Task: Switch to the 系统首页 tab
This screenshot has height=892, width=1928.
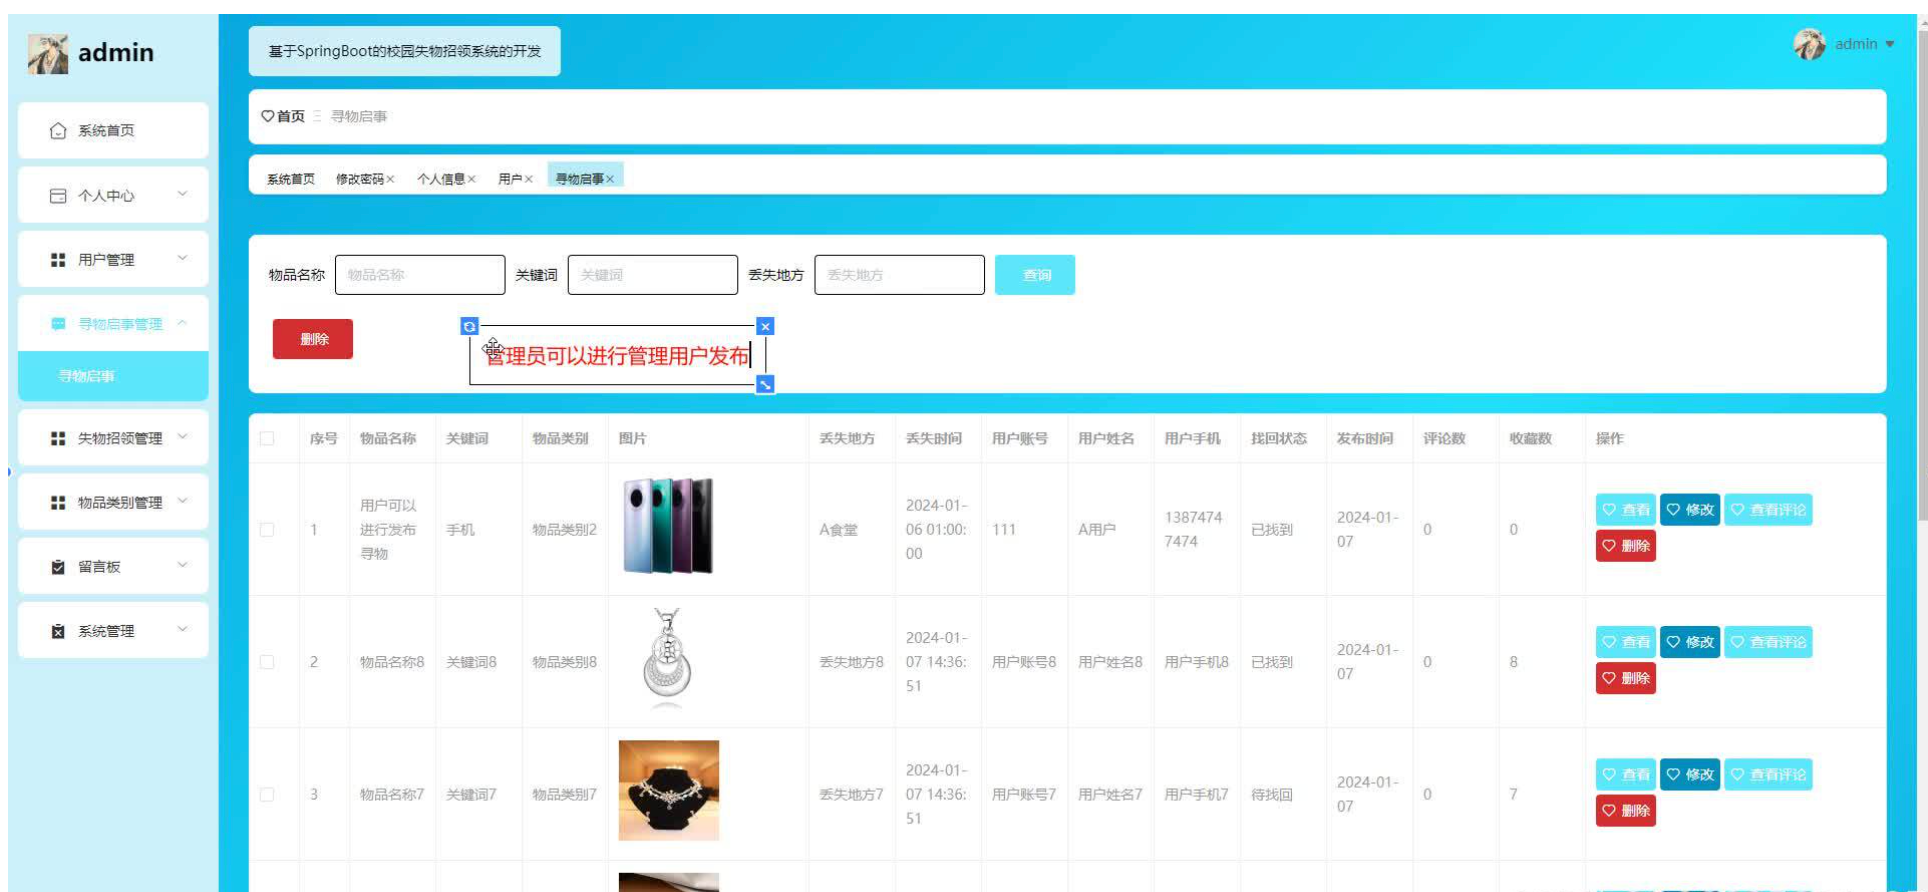Action: tap(291, 179)
